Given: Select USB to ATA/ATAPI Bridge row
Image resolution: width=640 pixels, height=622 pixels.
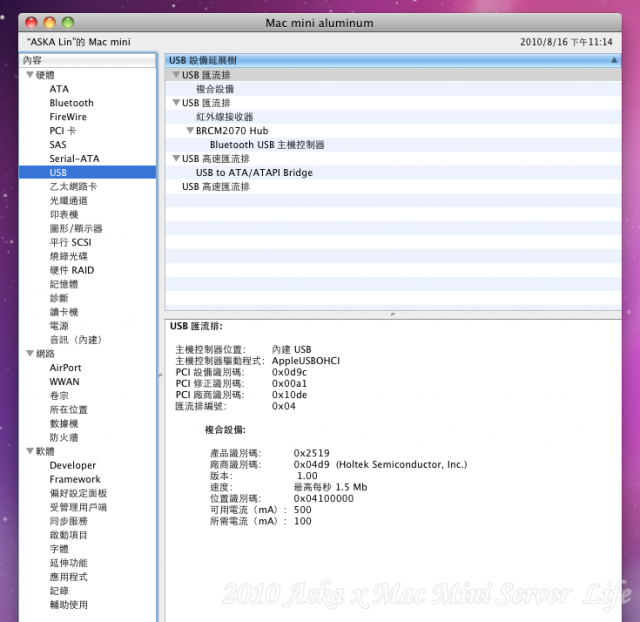Looking at the screenshot, I should [393, 172].
